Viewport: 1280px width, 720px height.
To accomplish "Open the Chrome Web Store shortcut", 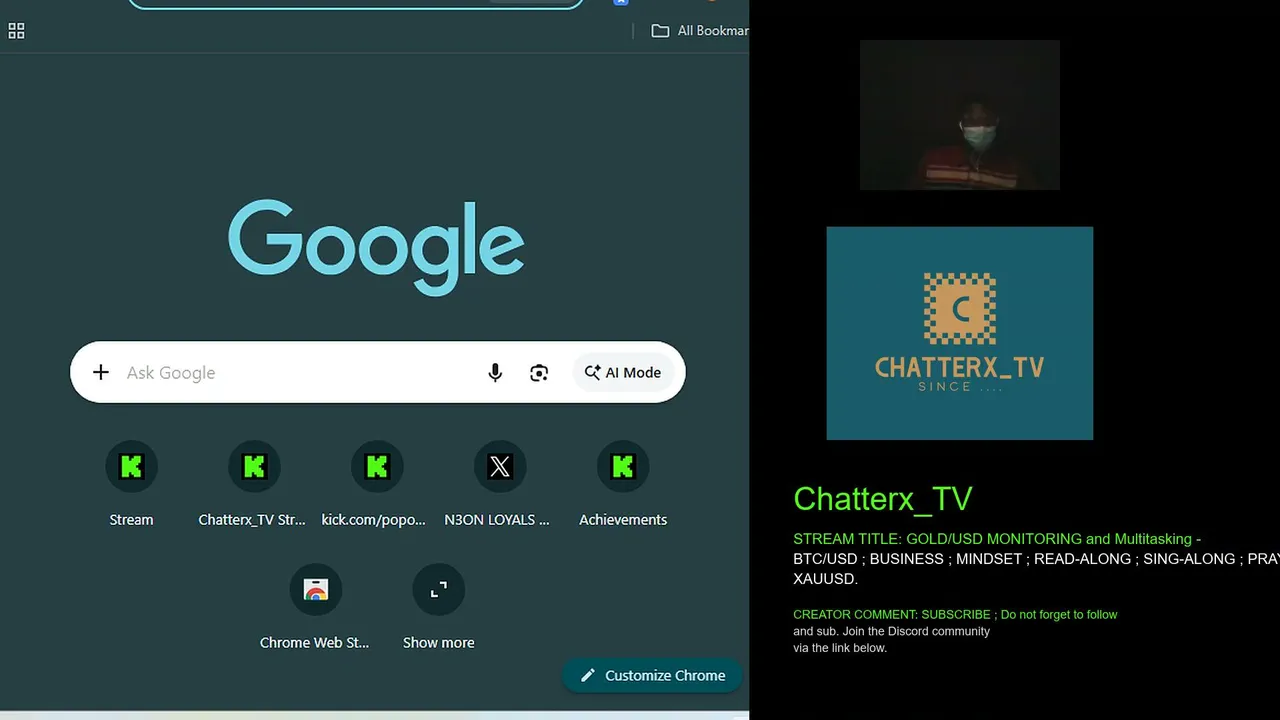I will pos(315,608).
